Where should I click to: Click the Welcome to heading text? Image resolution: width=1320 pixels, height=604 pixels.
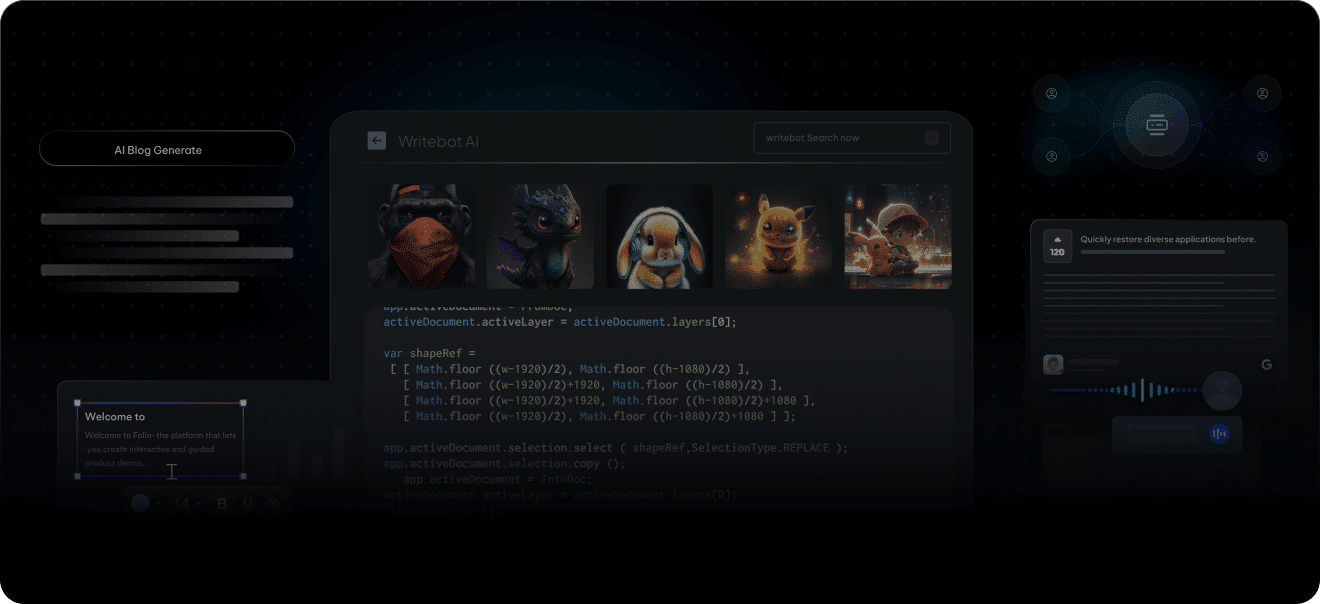coord(115,417)
